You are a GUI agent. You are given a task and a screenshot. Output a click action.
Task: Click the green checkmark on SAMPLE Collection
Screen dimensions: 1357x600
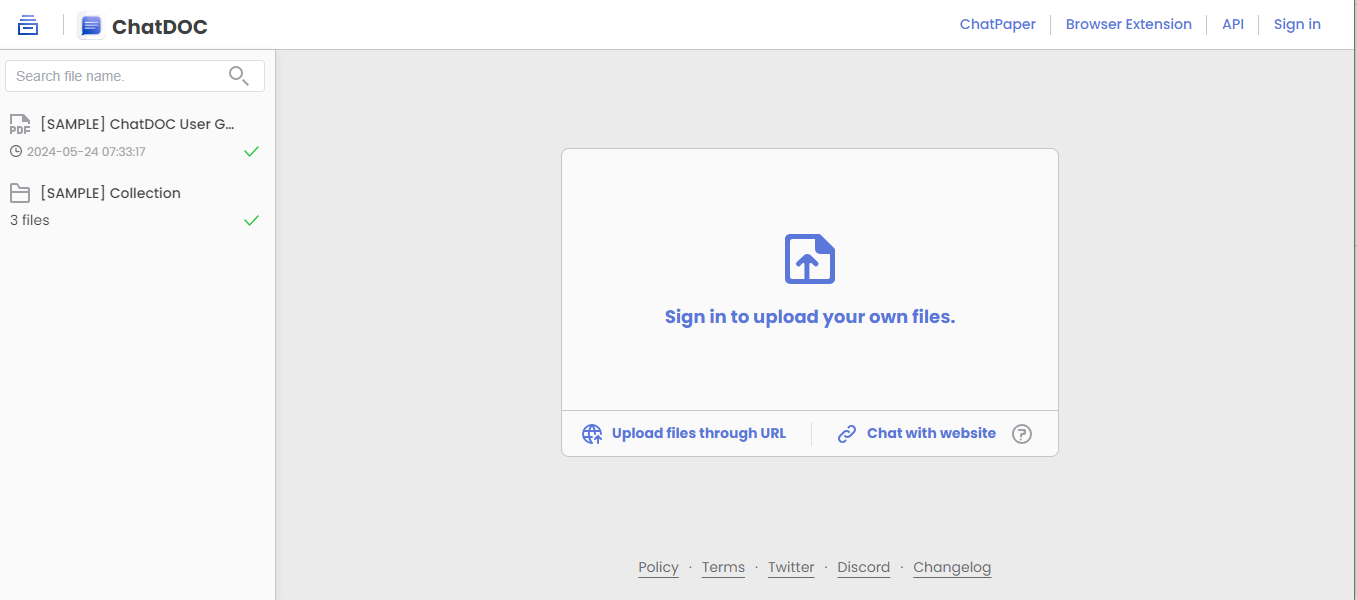(x=251, y=220)
